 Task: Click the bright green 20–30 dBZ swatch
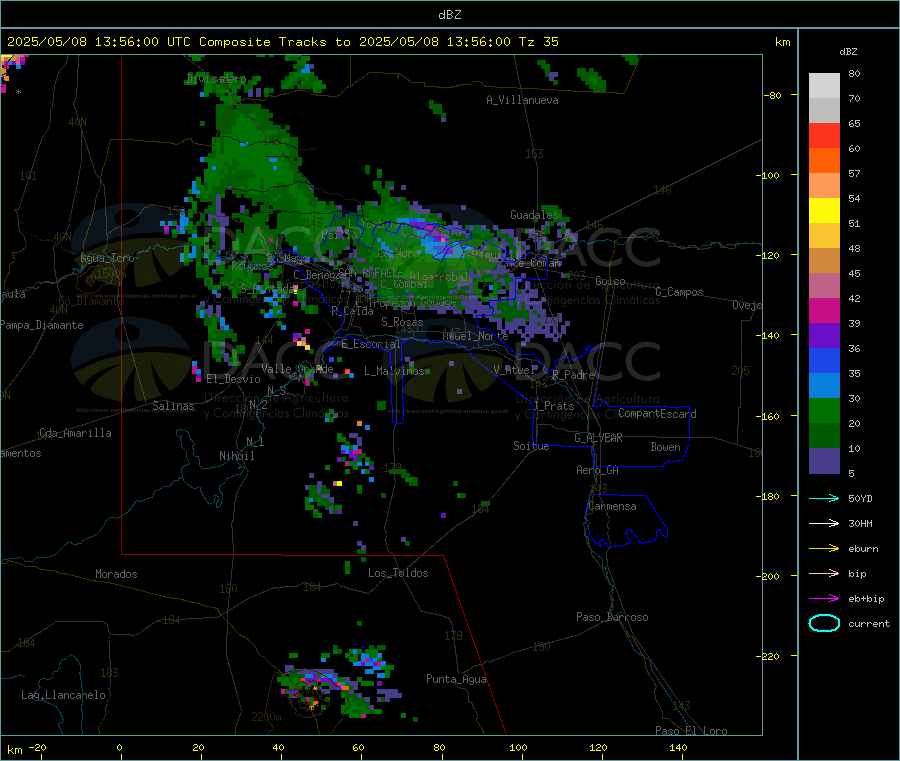tap(824, 410)
